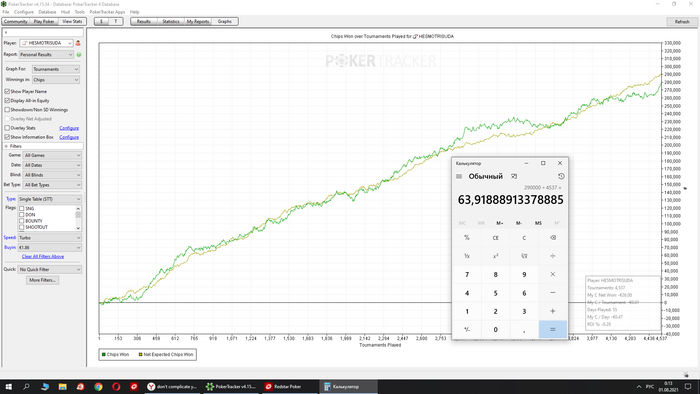Check the DON flag
700x394 pixels.
click(21, 215)
